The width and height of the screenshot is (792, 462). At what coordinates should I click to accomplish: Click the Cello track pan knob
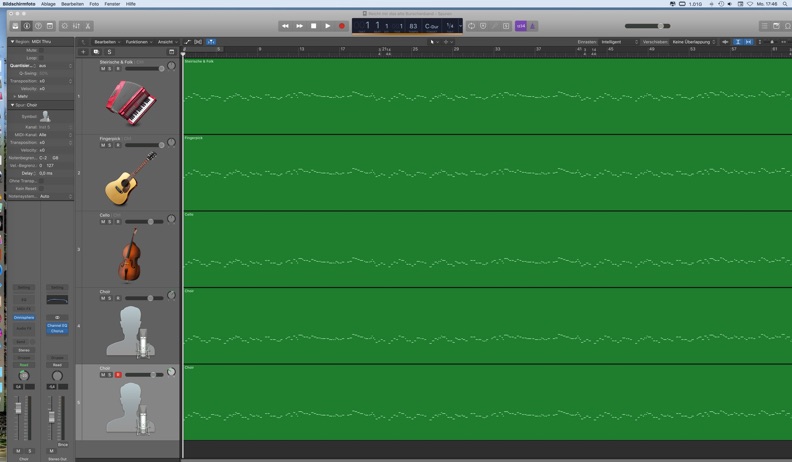point(171,219)
